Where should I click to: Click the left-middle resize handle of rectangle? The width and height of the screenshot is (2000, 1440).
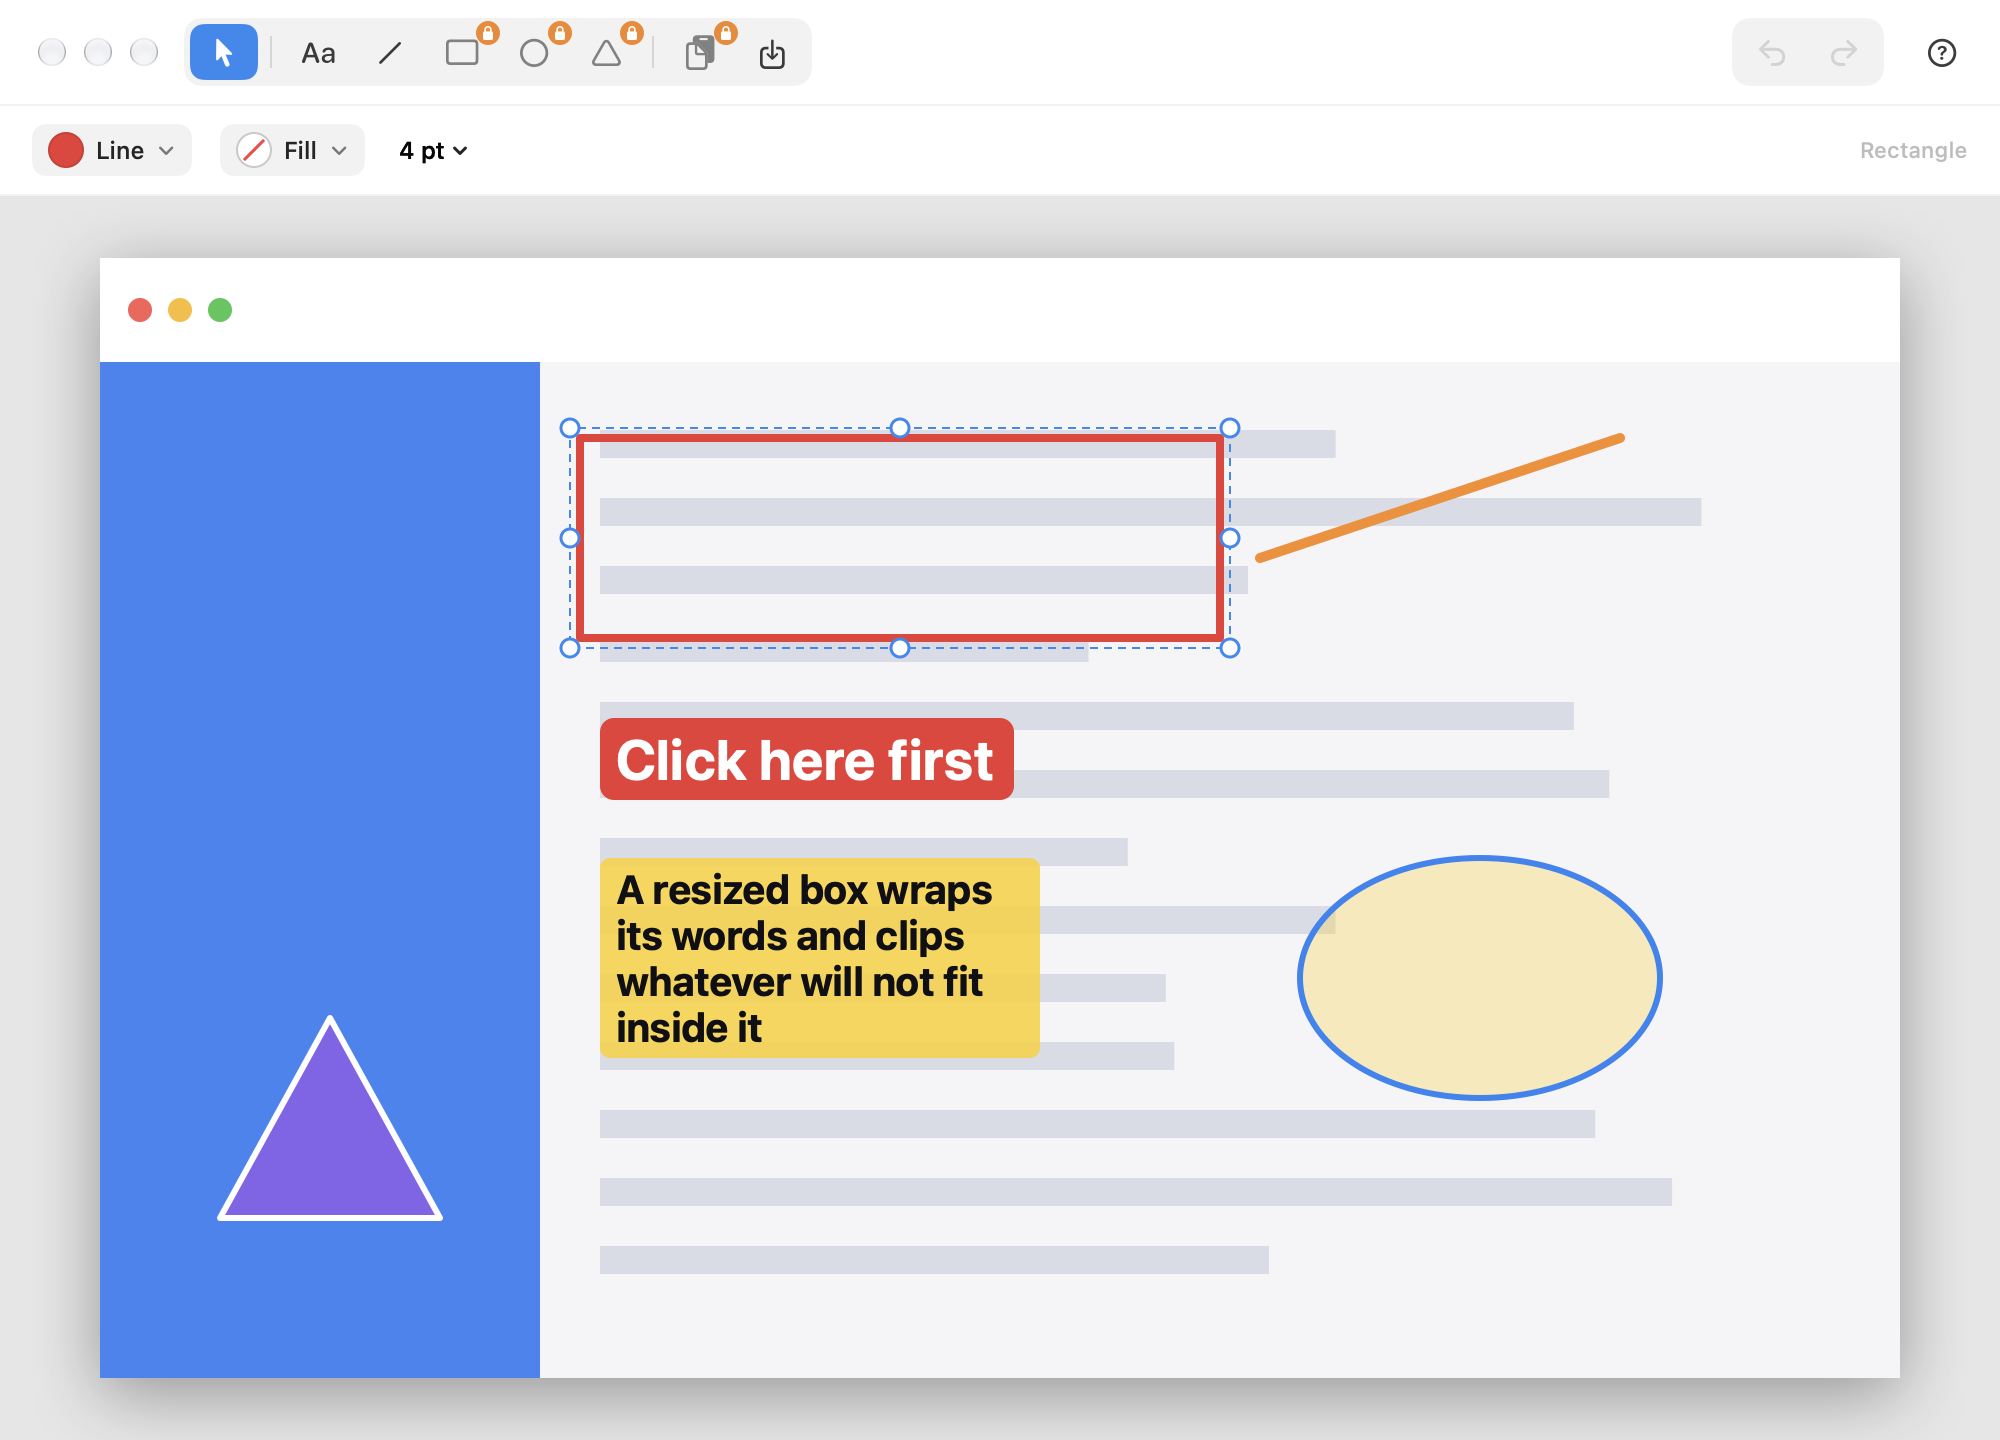(570, 538)
